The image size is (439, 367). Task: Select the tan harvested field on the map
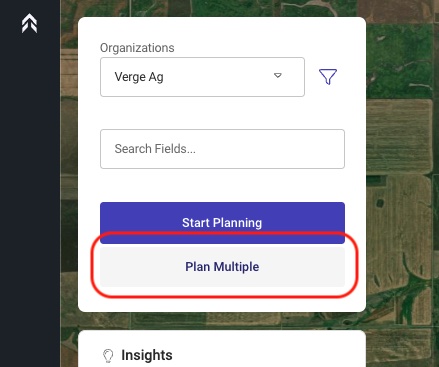(x=399, y=136)
